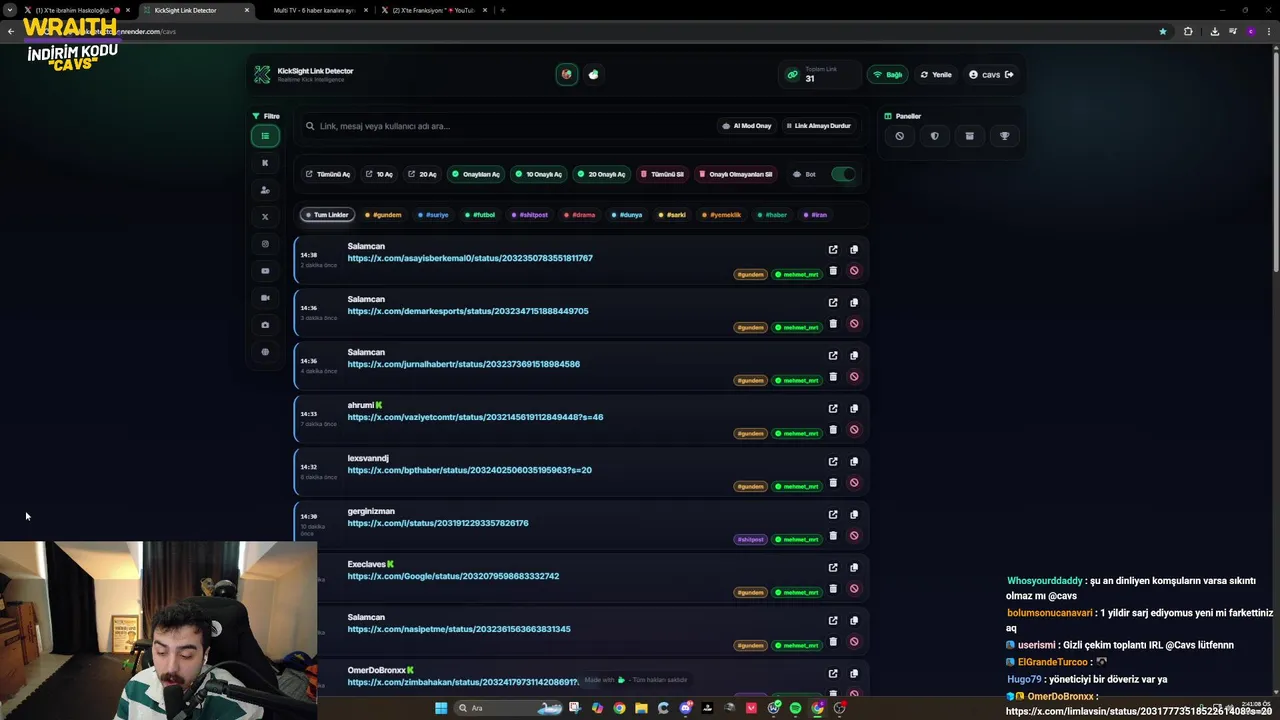Select the #dunya category tab
The width and height of the screenshot is (1280, 720).
[x=627, y=215]
